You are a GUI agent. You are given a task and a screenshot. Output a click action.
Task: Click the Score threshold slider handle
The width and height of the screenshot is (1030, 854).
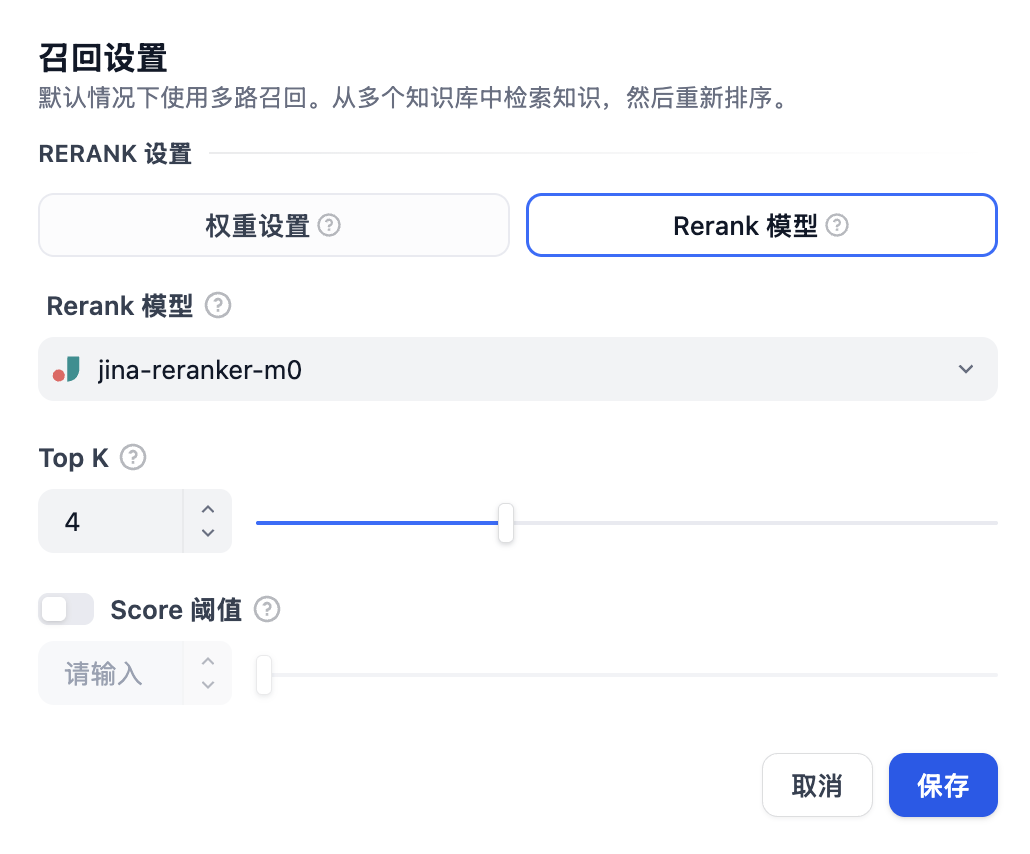263,675
